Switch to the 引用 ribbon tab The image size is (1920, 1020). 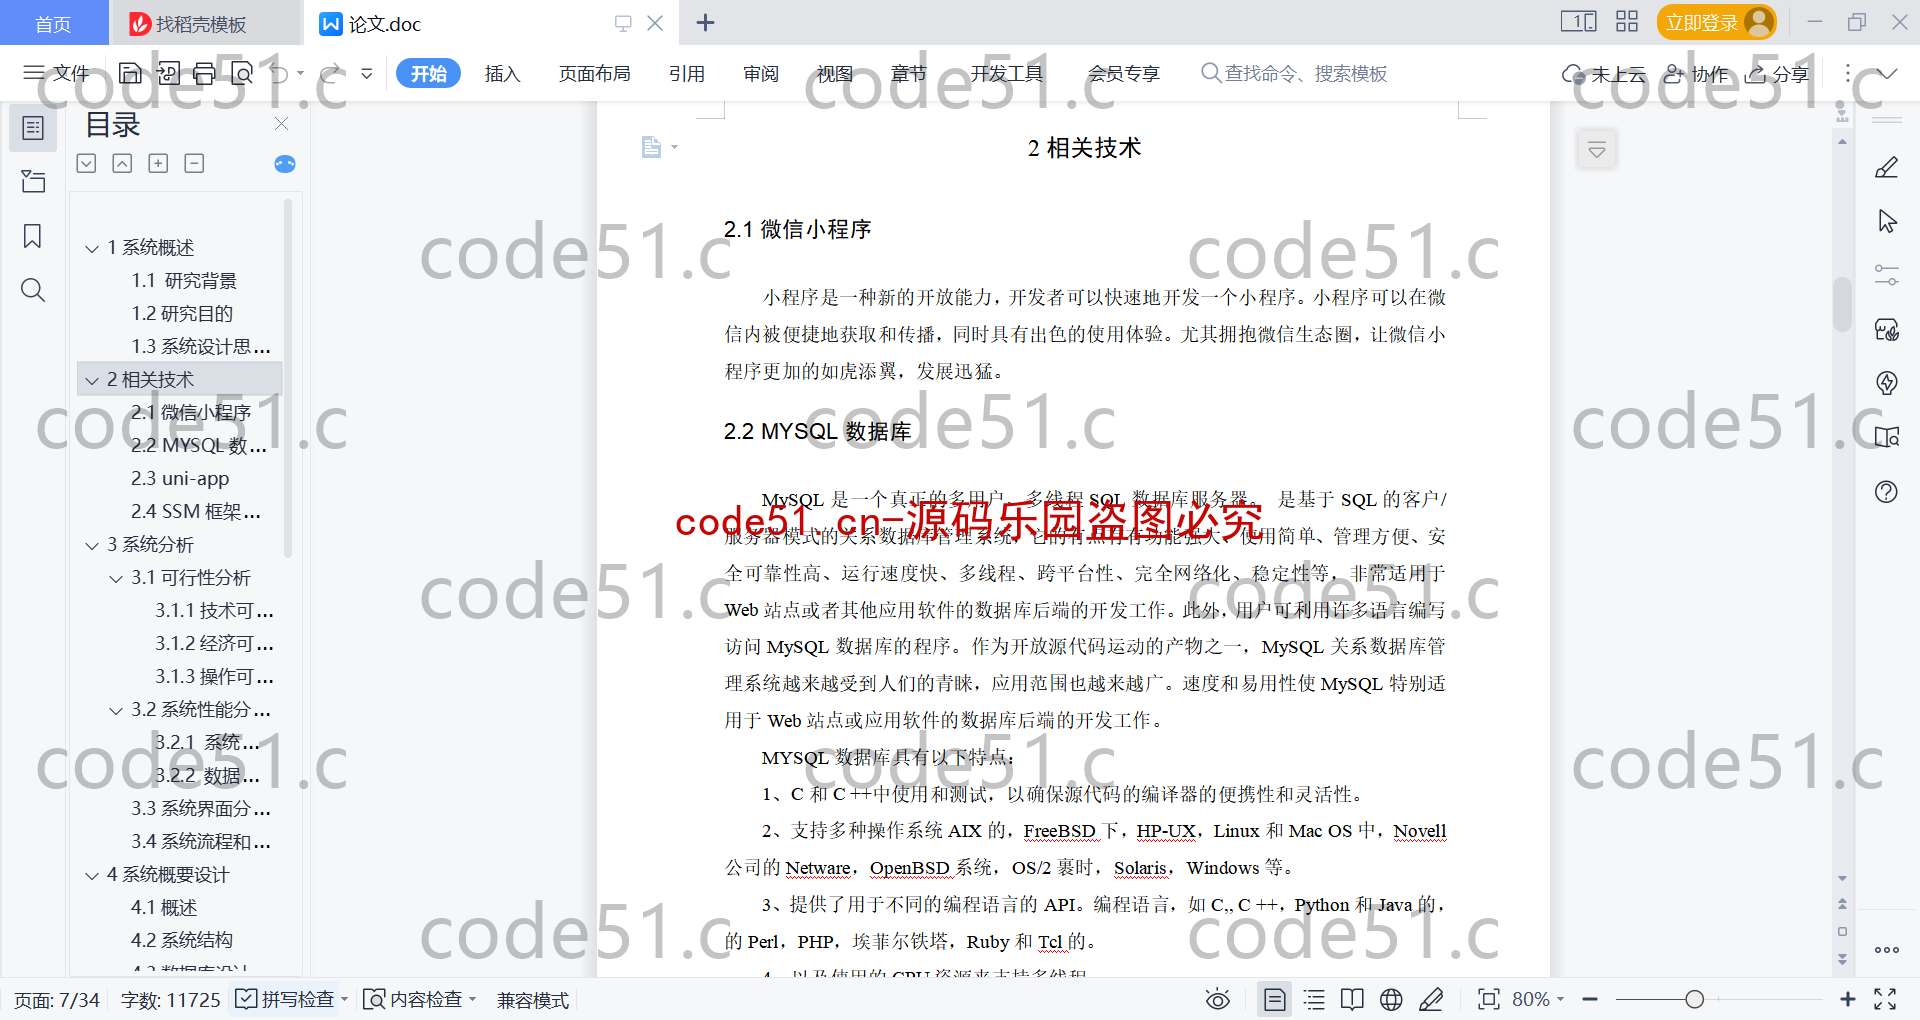pyautogui.click(x=687, y=73)
